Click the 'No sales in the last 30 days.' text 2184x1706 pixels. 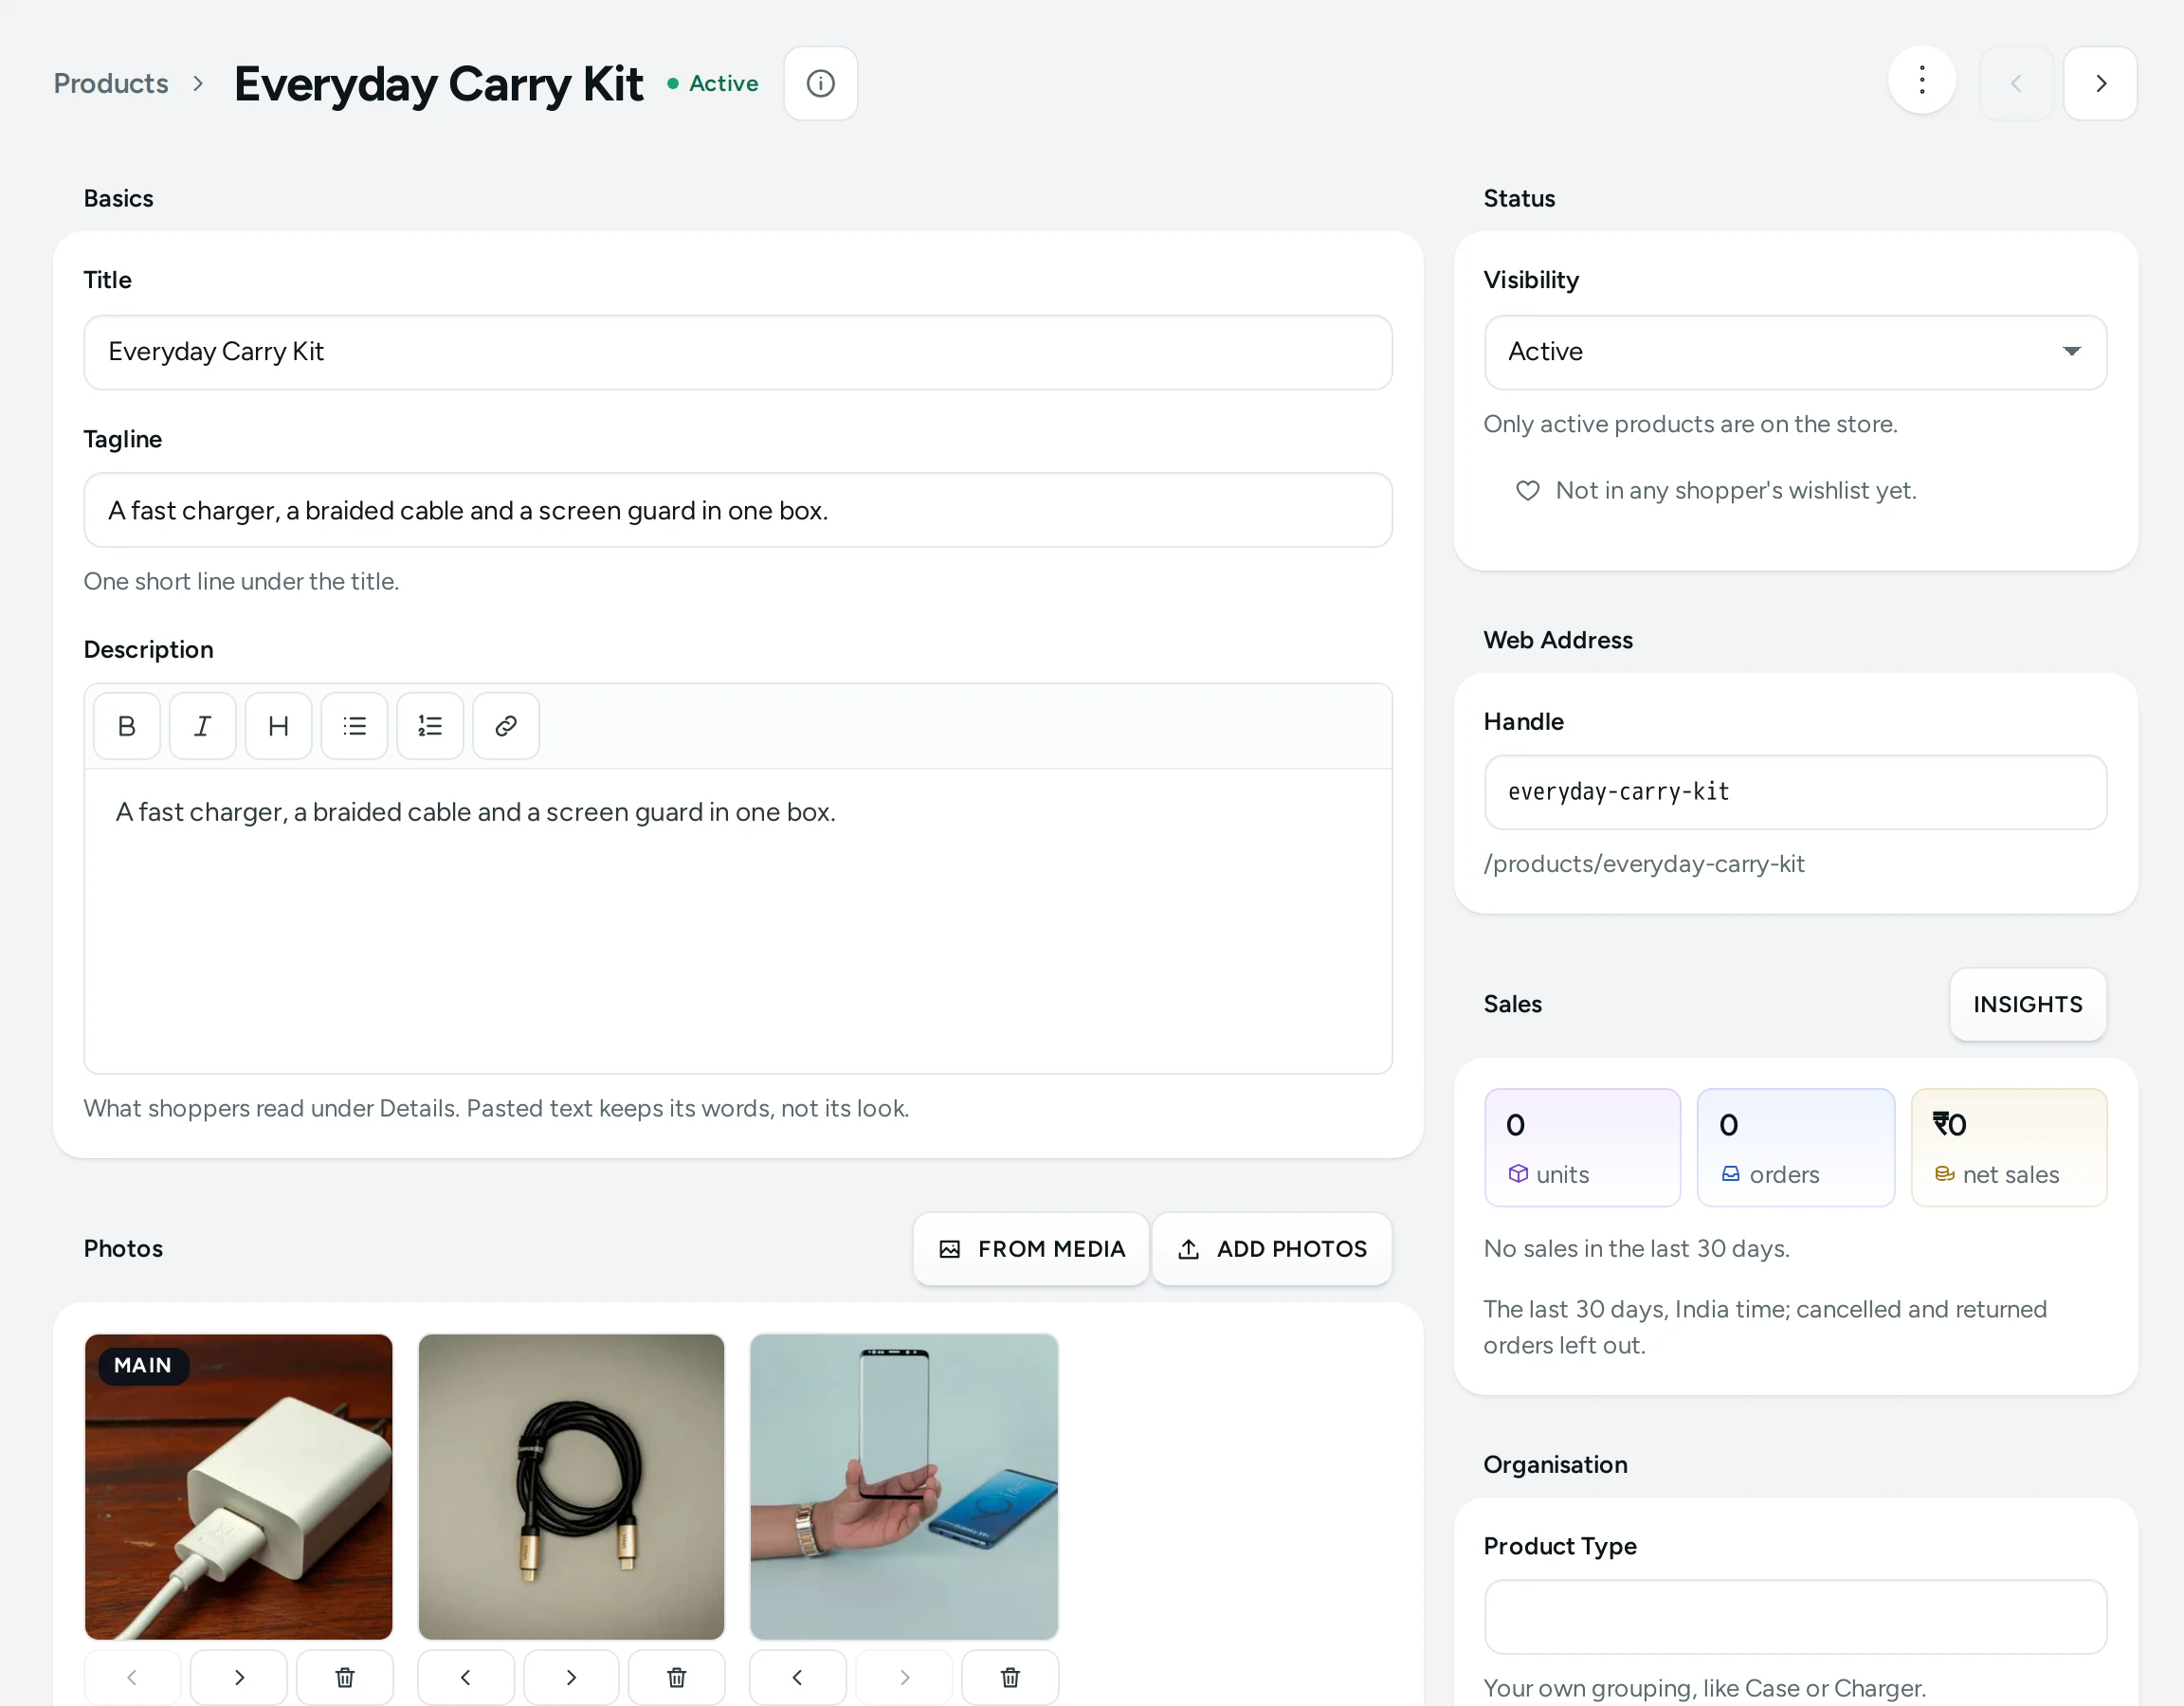coord(1636,1249)
